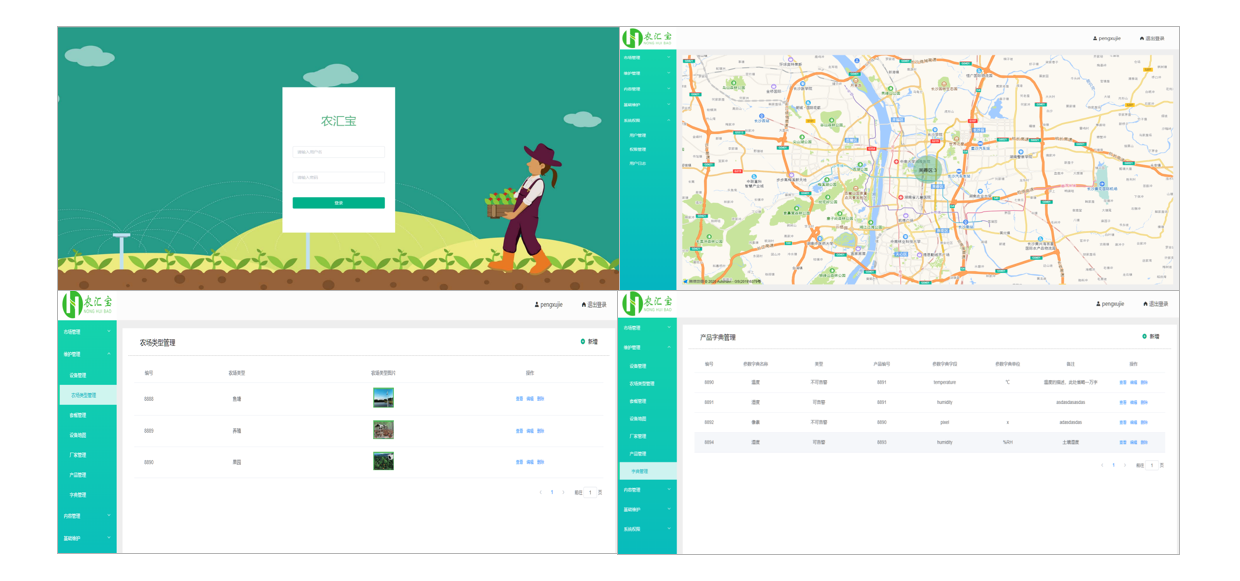Focus the username field on the login card
This screenshot has height=581, width=1240.
[338, 152]
